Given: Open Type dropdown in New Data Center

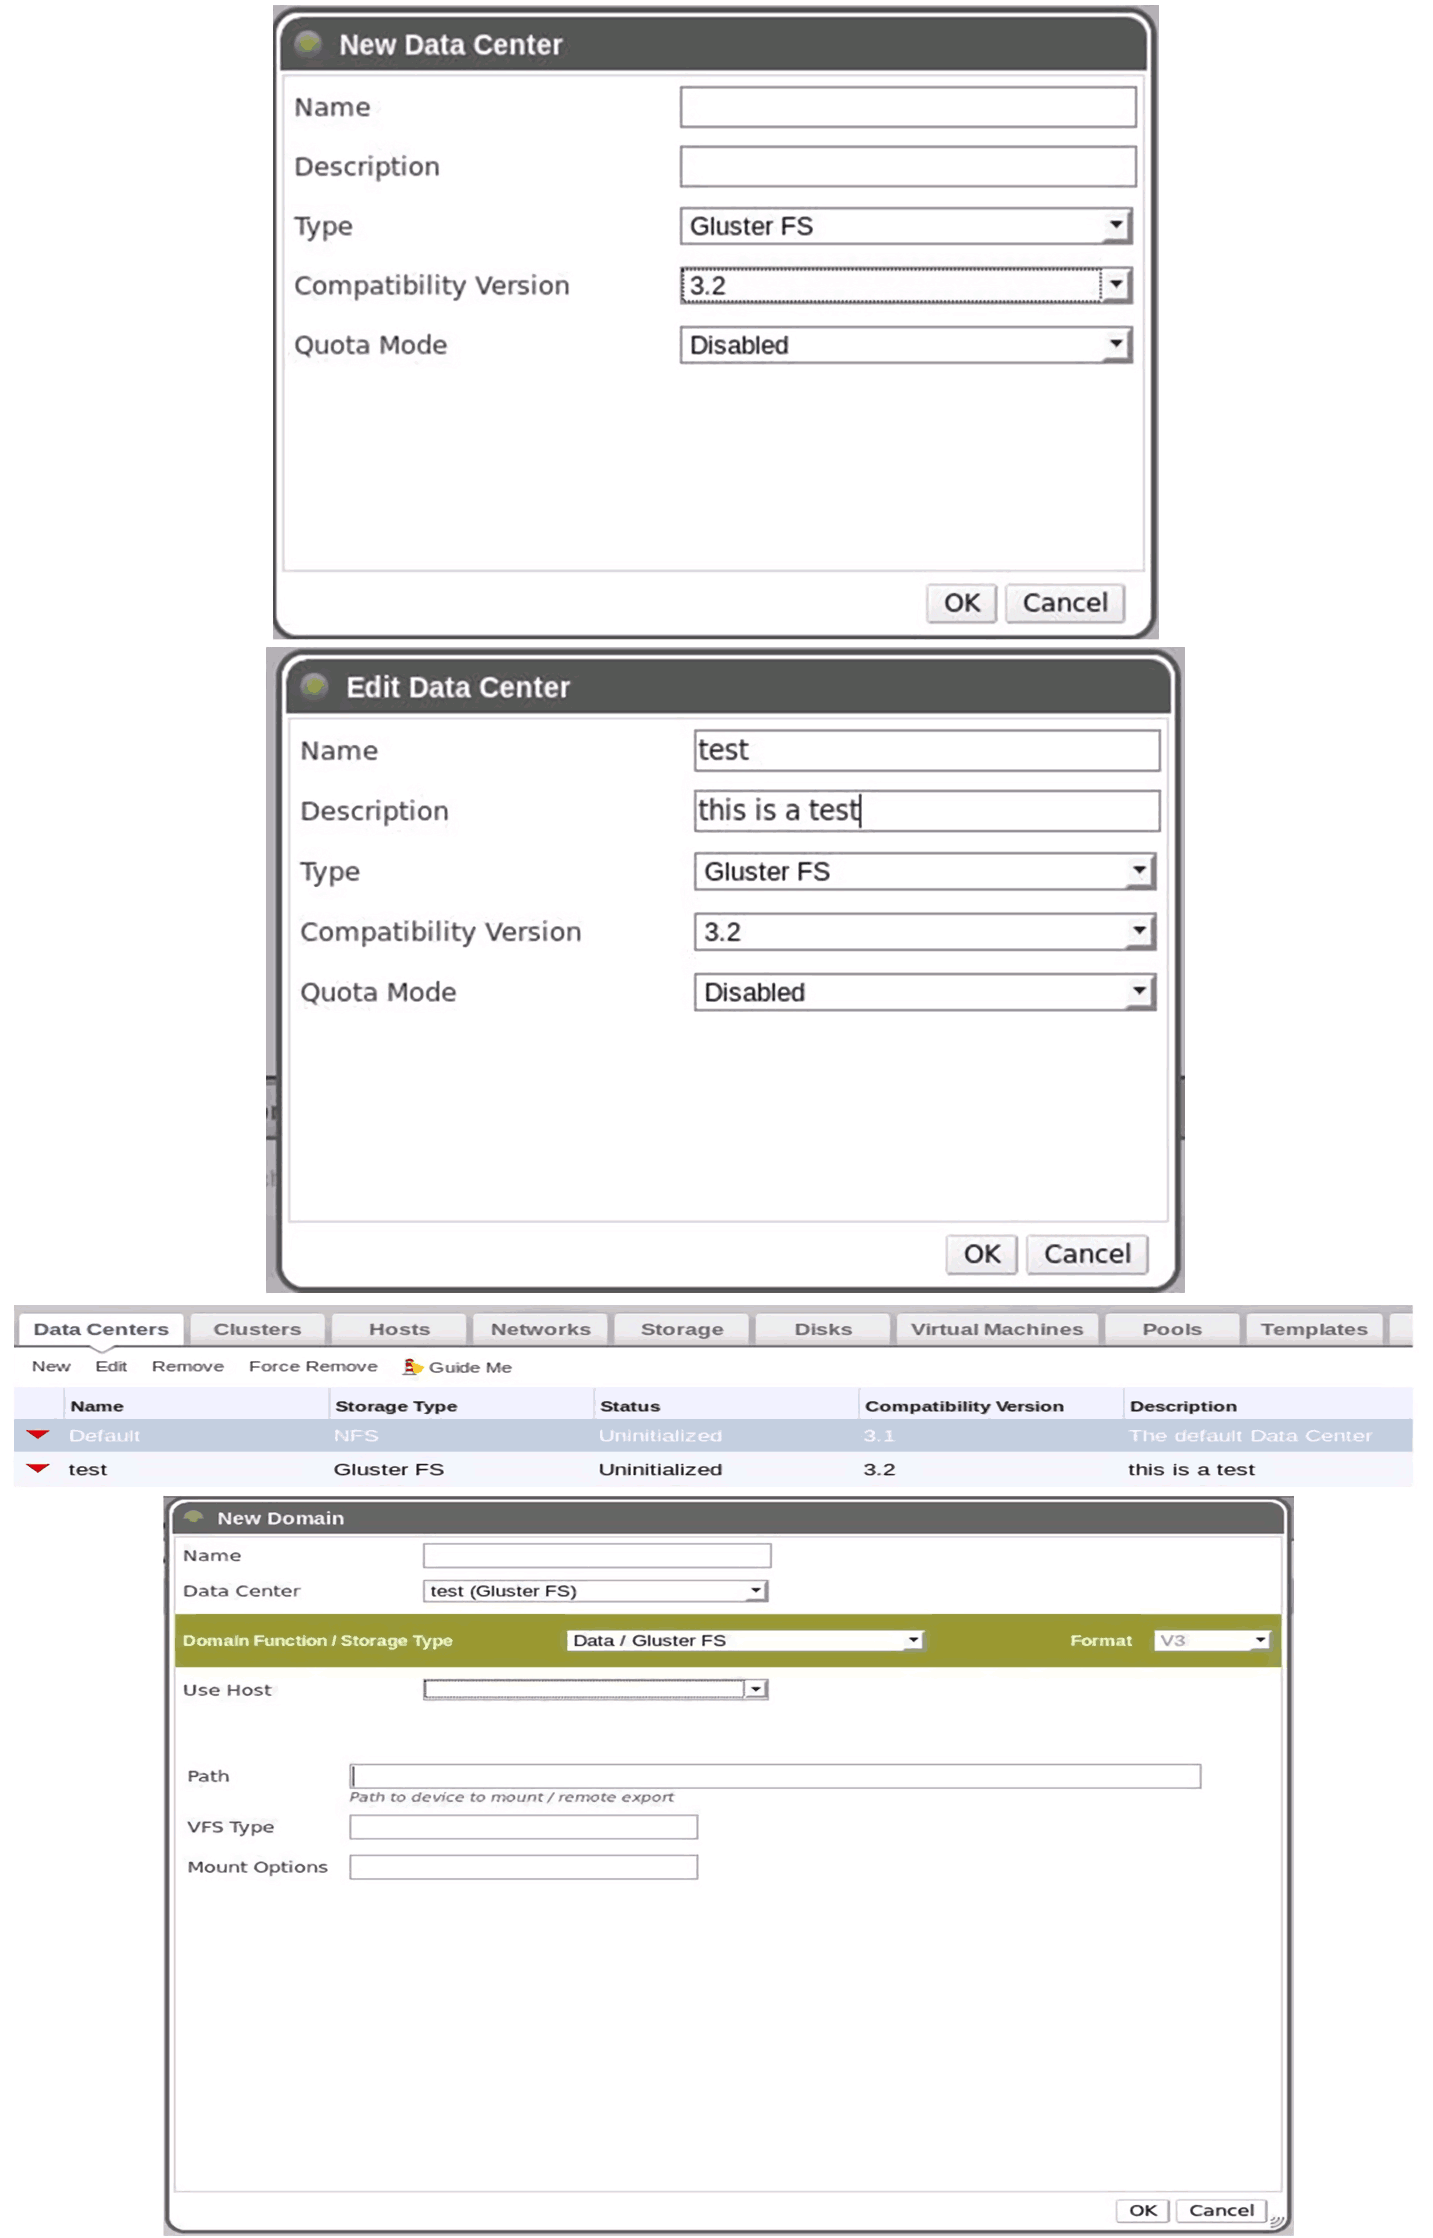Looking at the screenshot, I should 1115,226.
